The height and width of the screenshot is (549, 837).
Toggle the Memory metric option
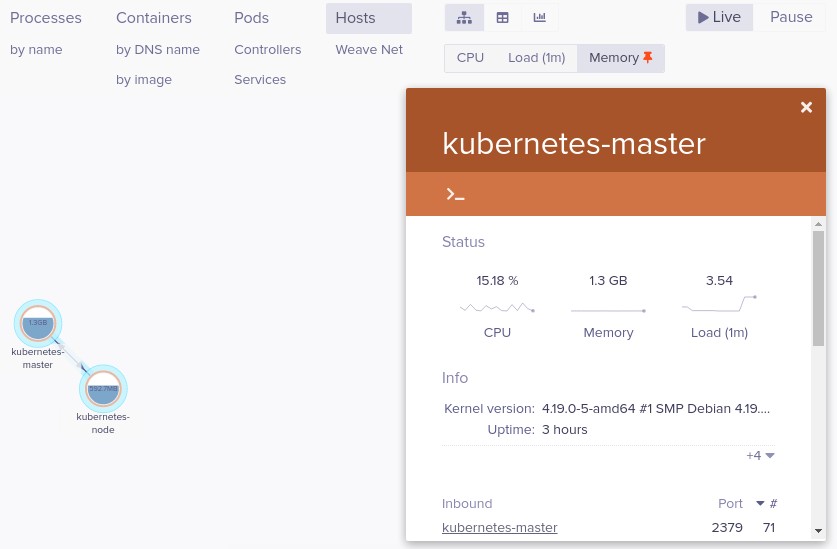621,58
